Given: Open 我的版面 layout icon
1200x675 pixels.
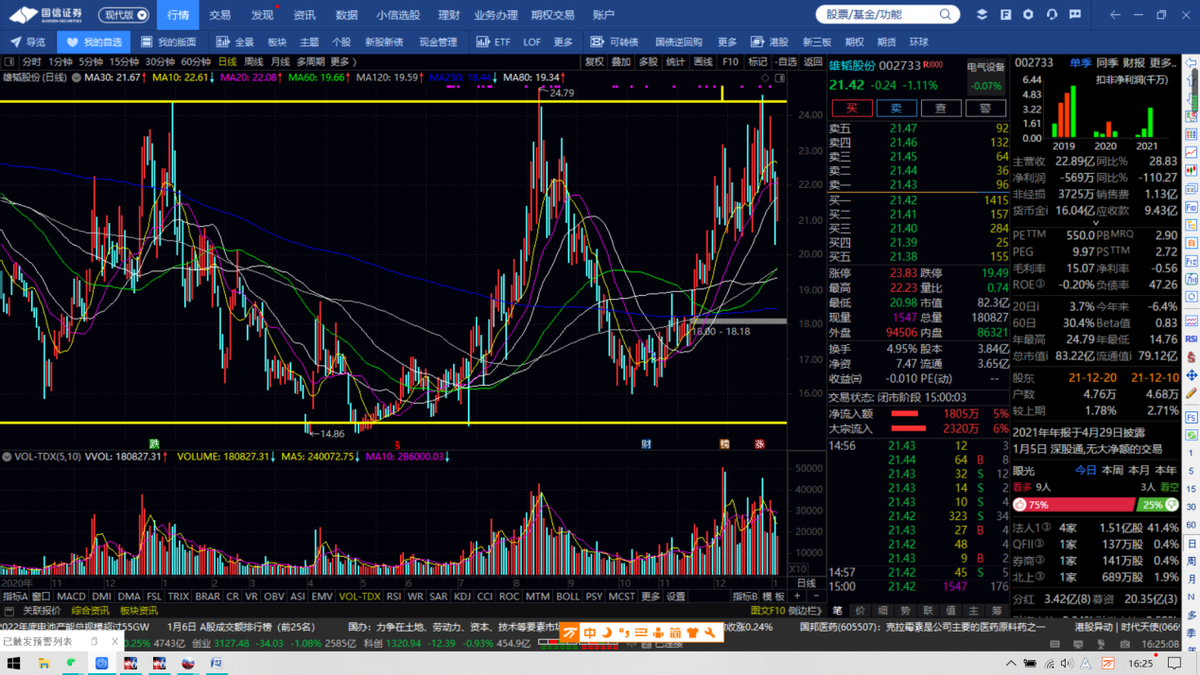Looking at the screenshot, I should tap(146, 42).
